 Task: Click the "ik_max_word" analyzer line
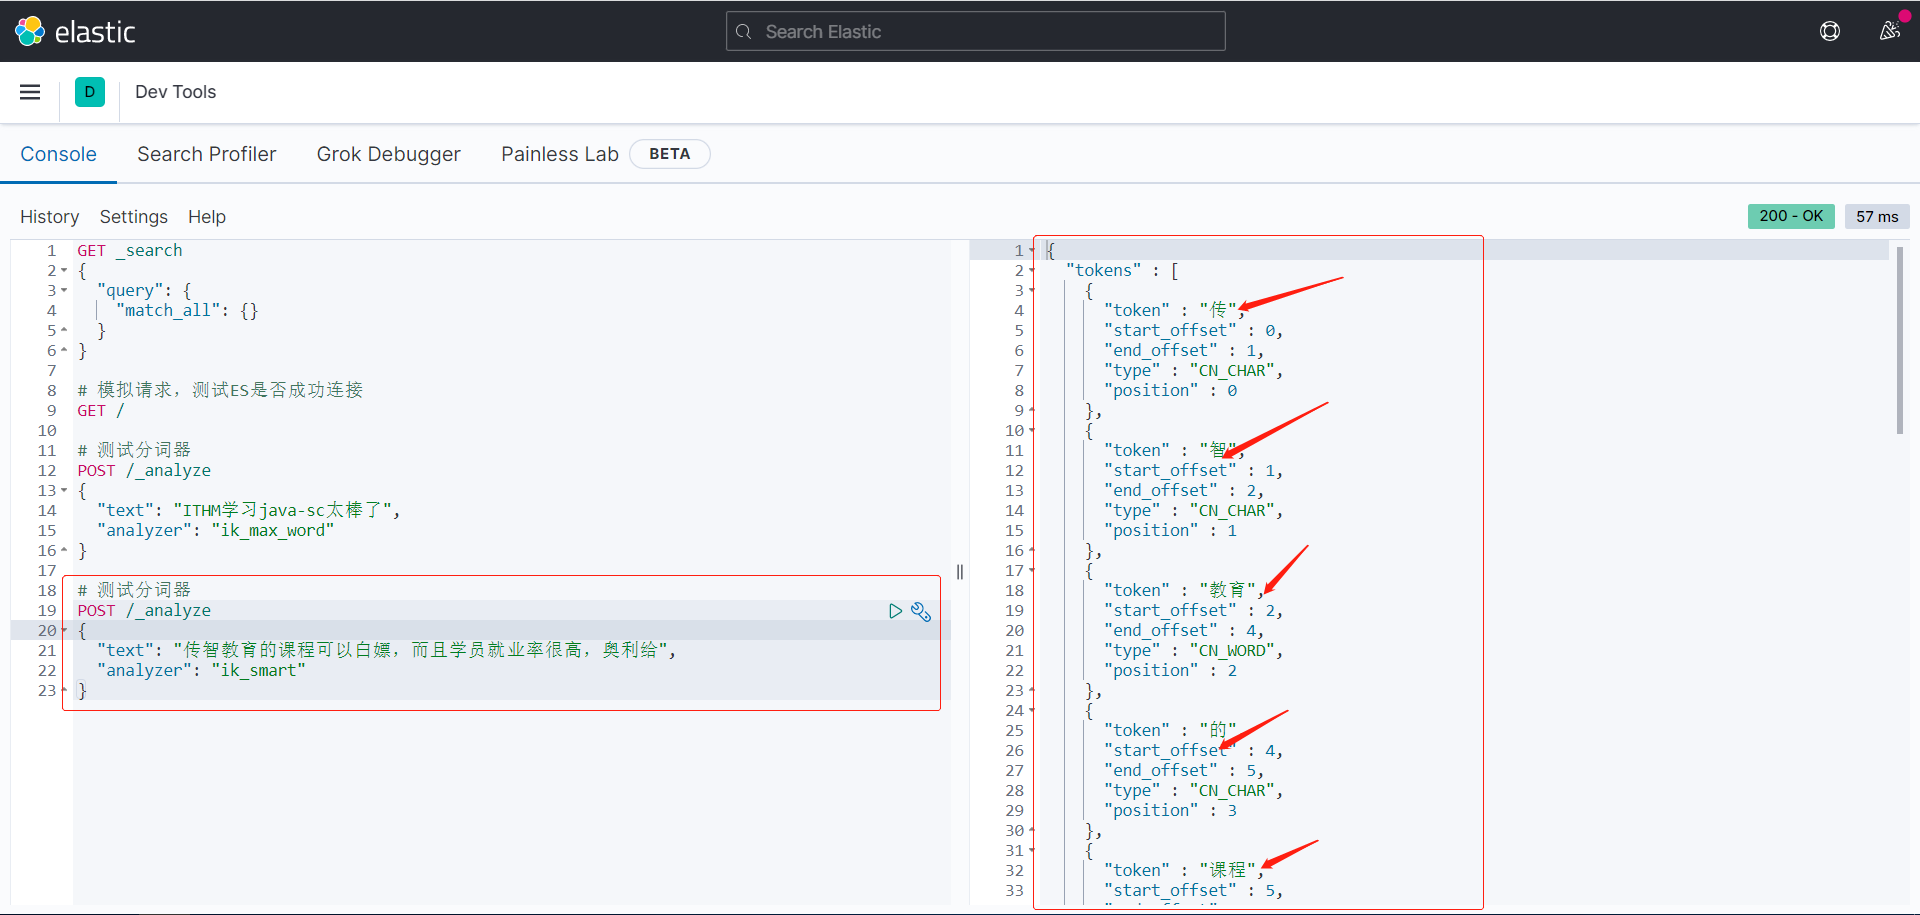click(215, 531)
